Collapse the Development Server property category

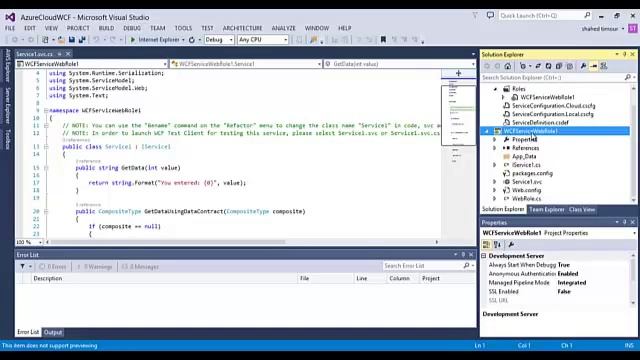[484, 256]
